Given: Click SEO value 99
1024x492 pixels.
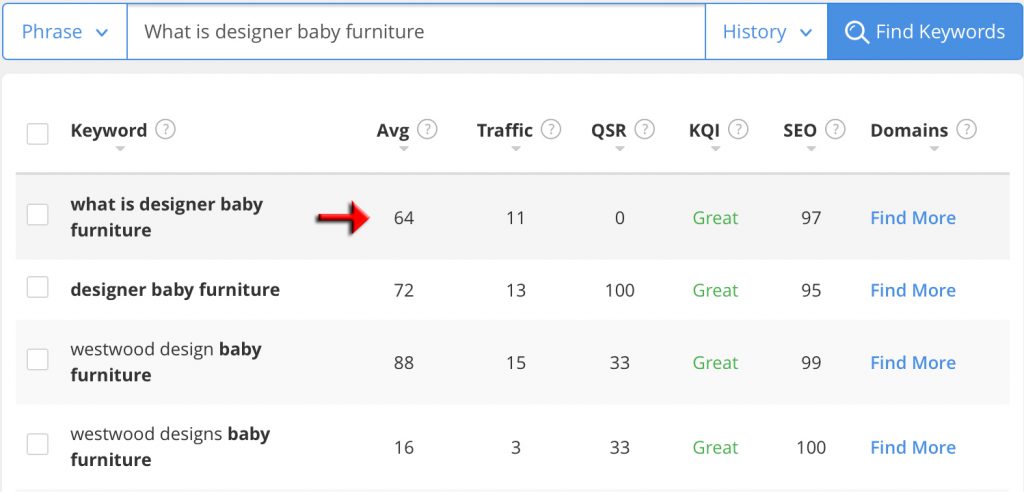Looking at the screenshot, I should point(811,363).
